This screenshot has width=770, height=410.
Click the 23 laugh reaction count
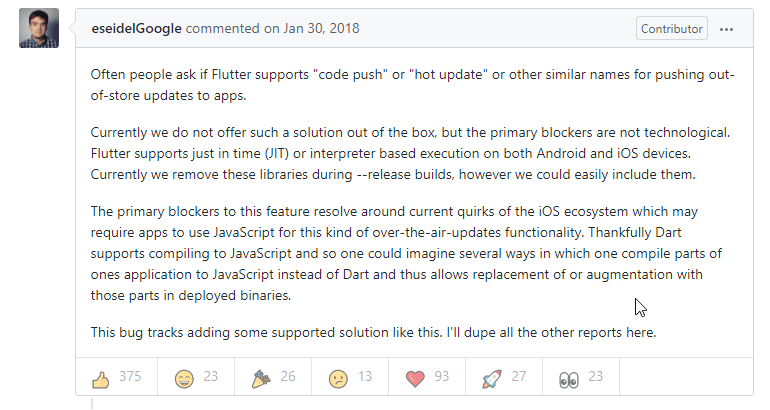[x=211, y=378]
